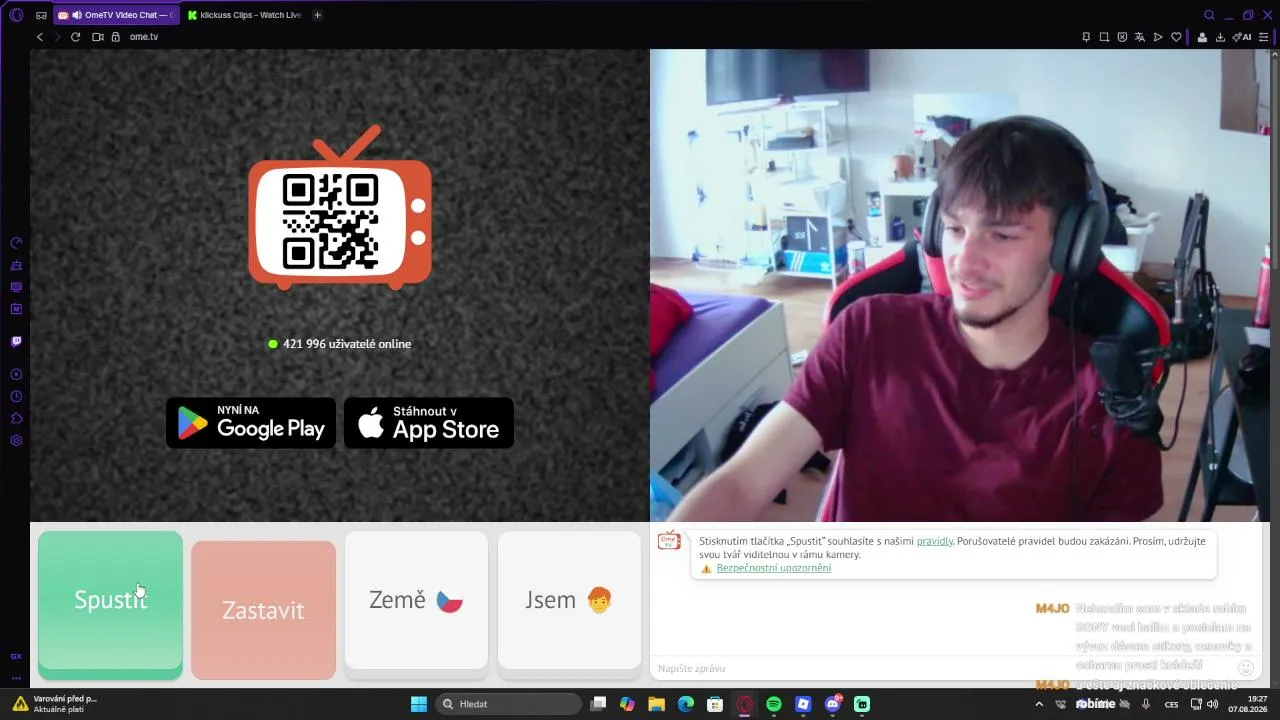Open File Explorer from taskbar
This screenshot has width=1280, height=720.
pos(656,704)
